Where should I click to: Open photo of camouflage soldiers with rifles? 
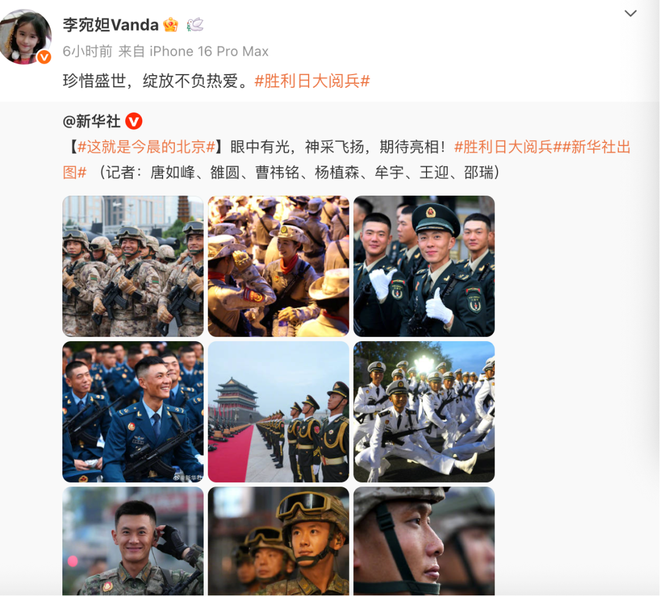tap(133, 266)
